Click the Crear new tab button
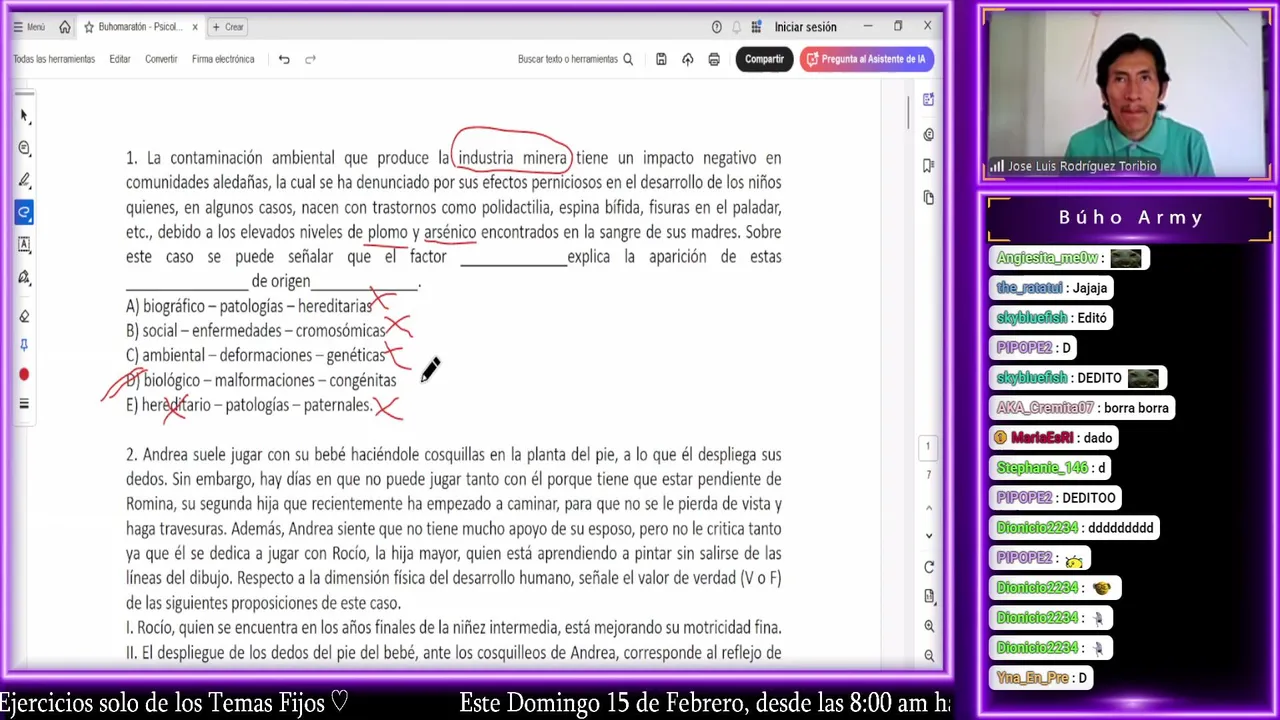The height and width of the screenshot is (720, 1280). point(228,27)
